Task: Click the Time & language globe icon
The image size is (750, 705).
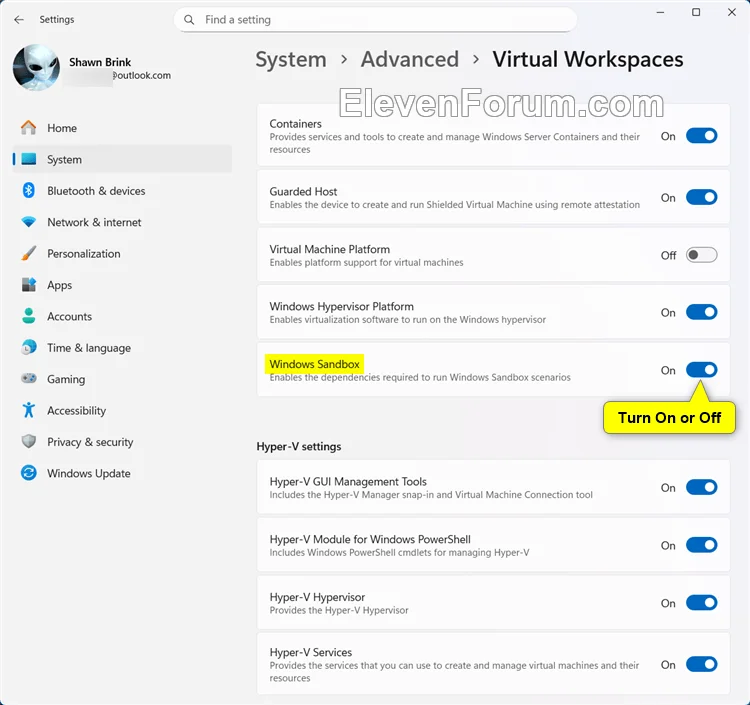Action: pyautogui.click(x=29, y=347)
